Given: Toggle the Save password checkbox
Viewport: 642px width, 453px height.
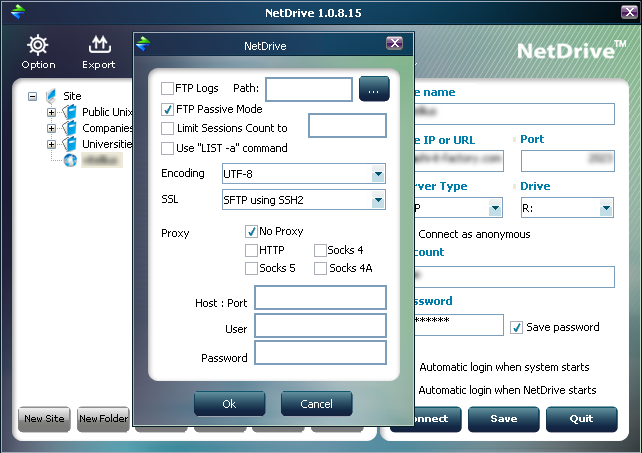Looking at the screenshot, I should pyautogui.click(x=516, y=327).
